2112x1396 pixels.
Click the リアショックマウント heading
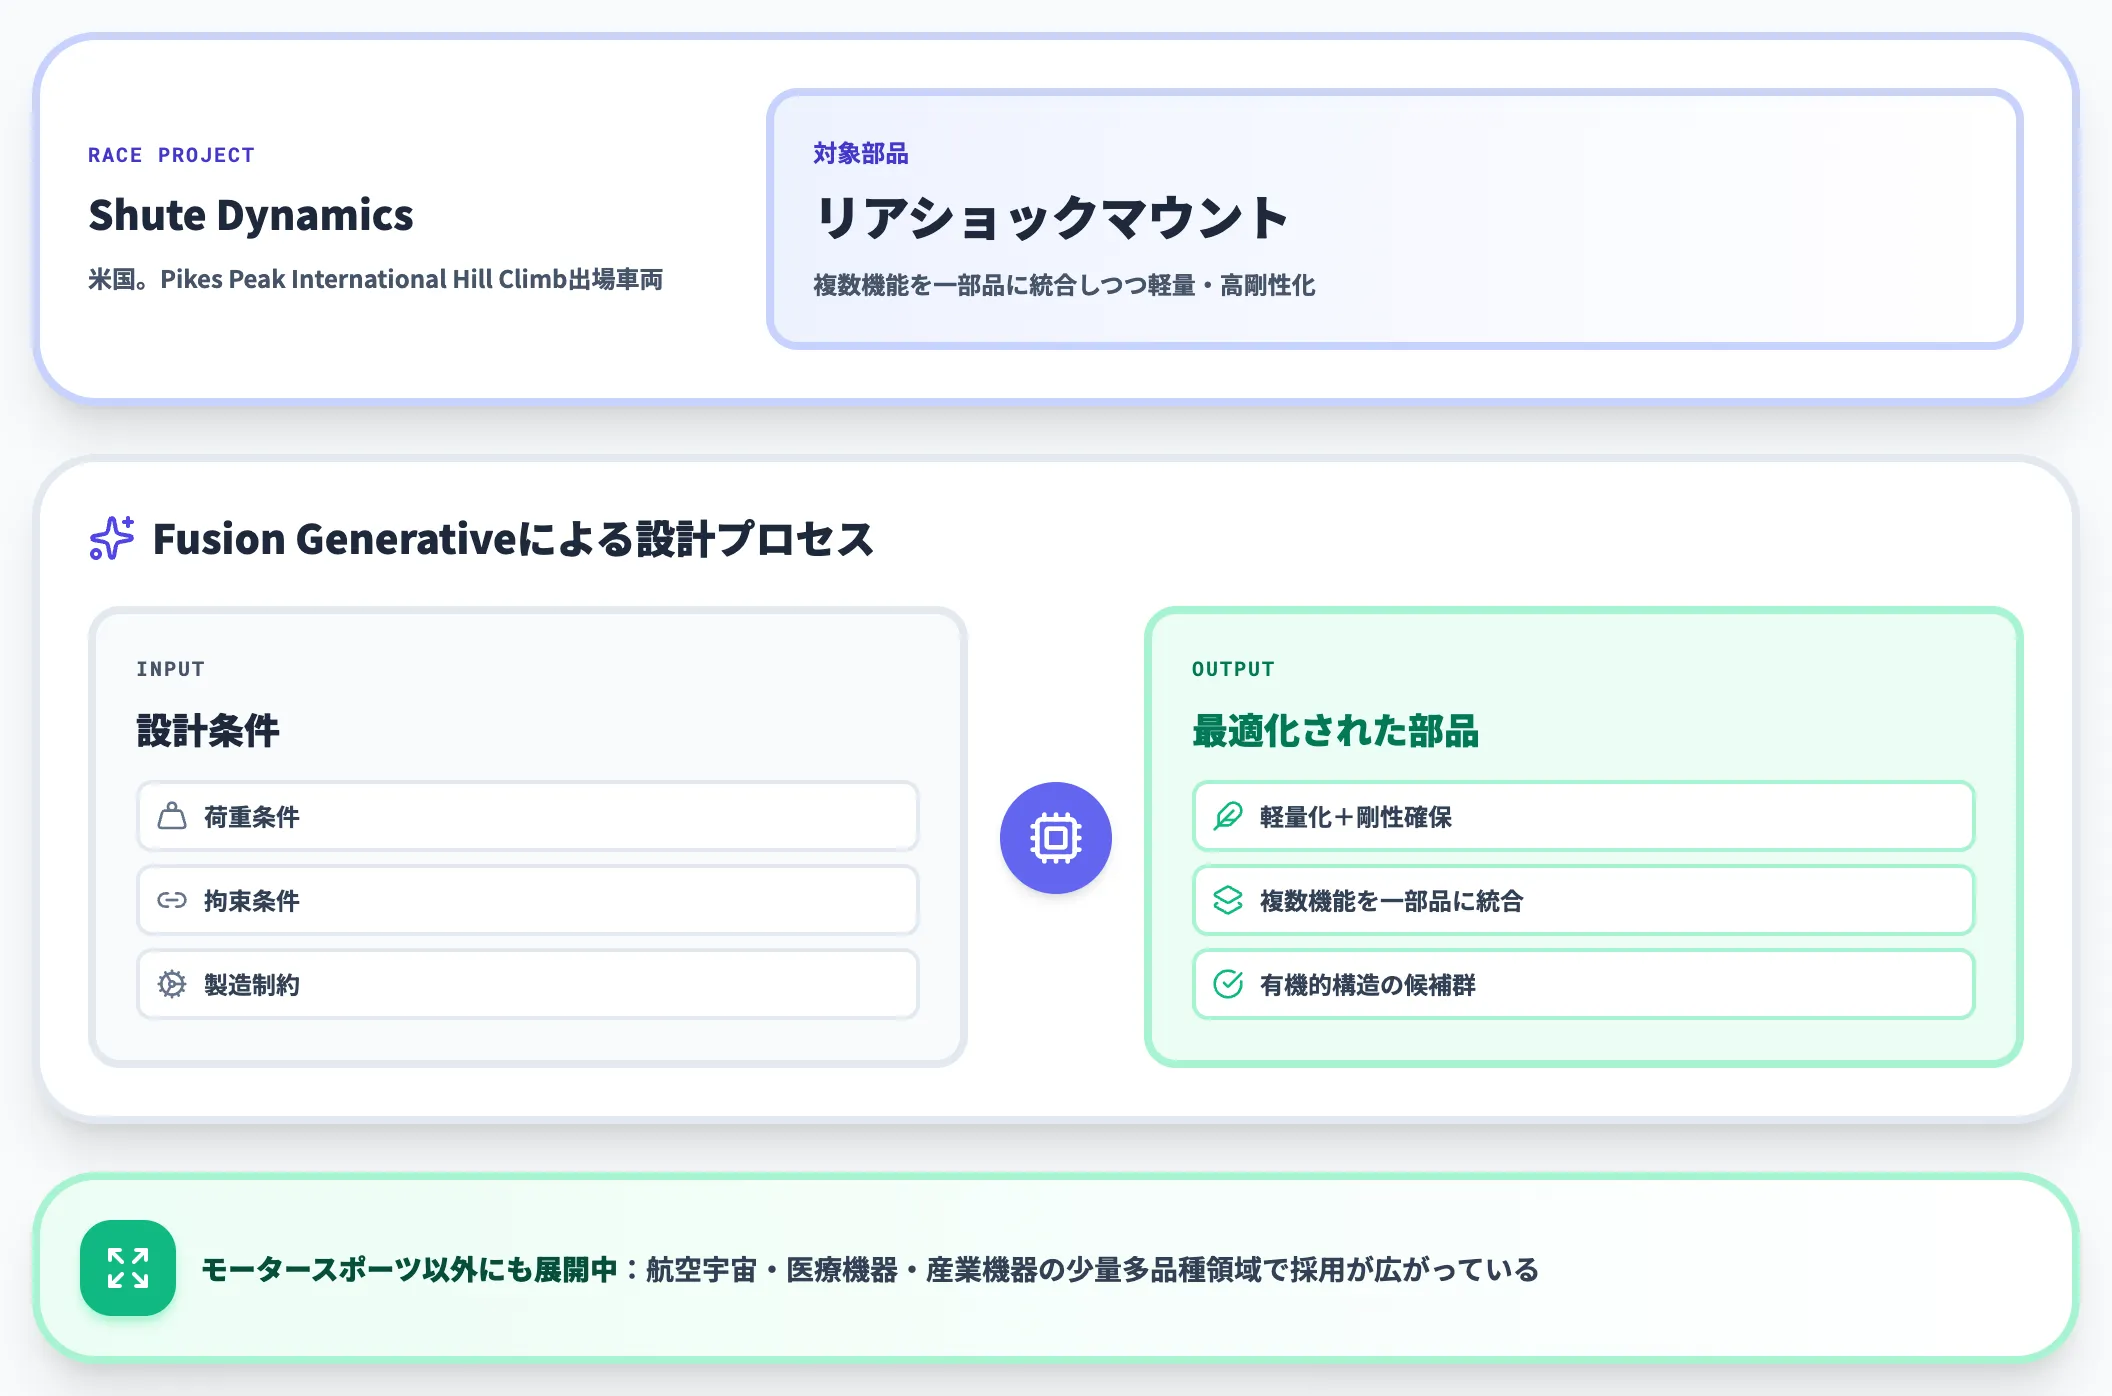pyautogui.click(x=1052, y=217)
